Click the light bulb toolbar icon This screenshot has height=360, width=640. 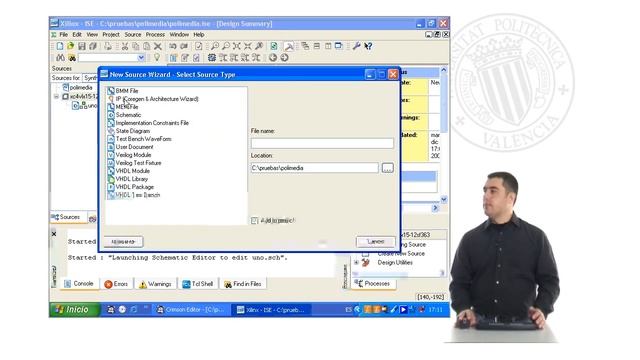(x=157, y=58)
